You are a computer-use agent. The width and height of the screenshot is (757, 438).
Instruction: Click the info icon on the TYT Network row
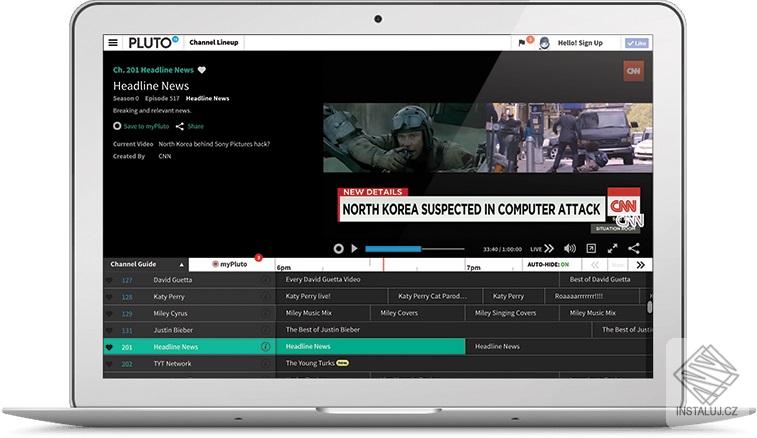tap(266, 364)
